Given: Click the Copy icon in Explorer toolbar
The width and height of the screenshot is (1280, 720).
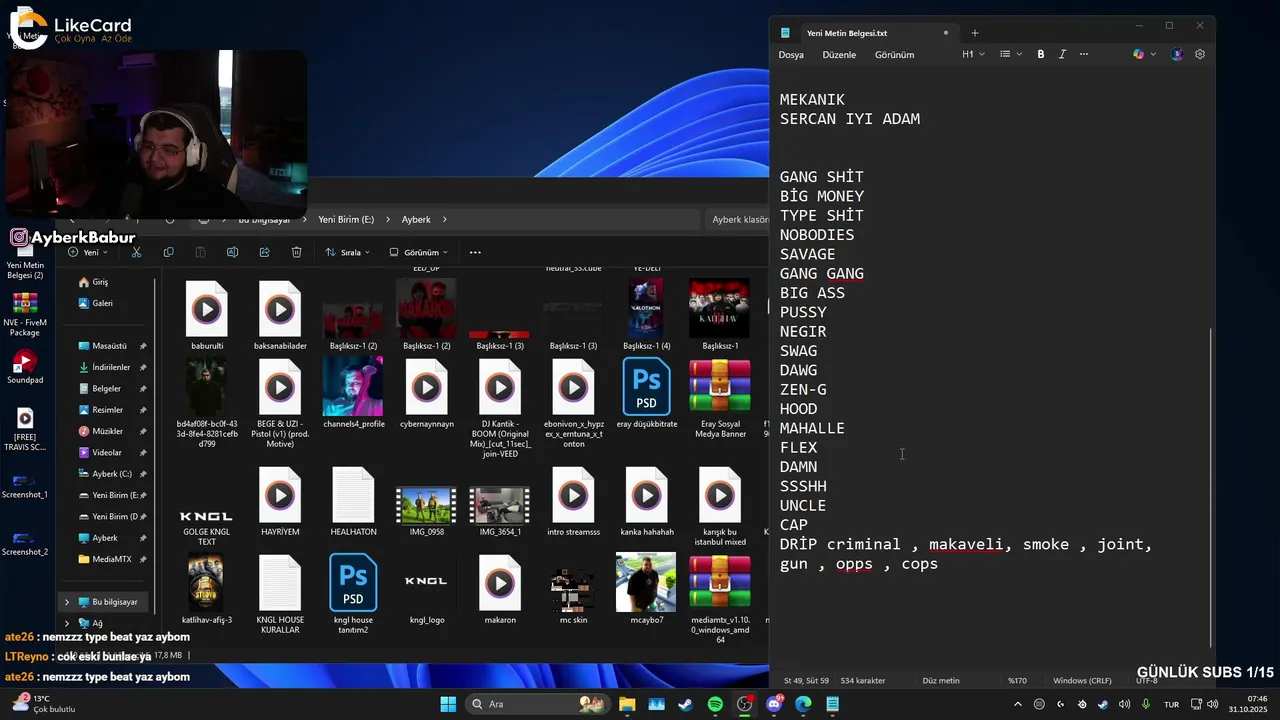Looking at the screenshot, I should pos(168,252).
